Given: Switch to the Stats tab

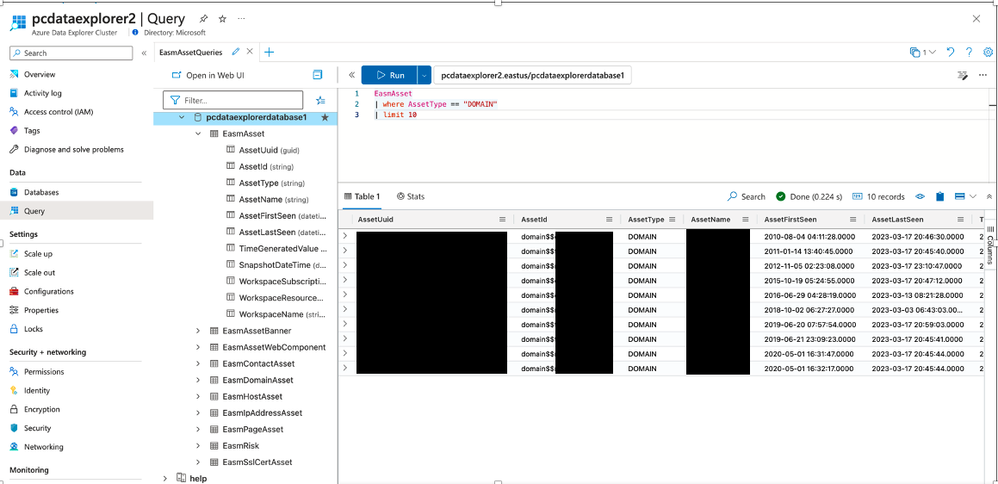Looking at the screenshot, I should [x=411, y=197].
